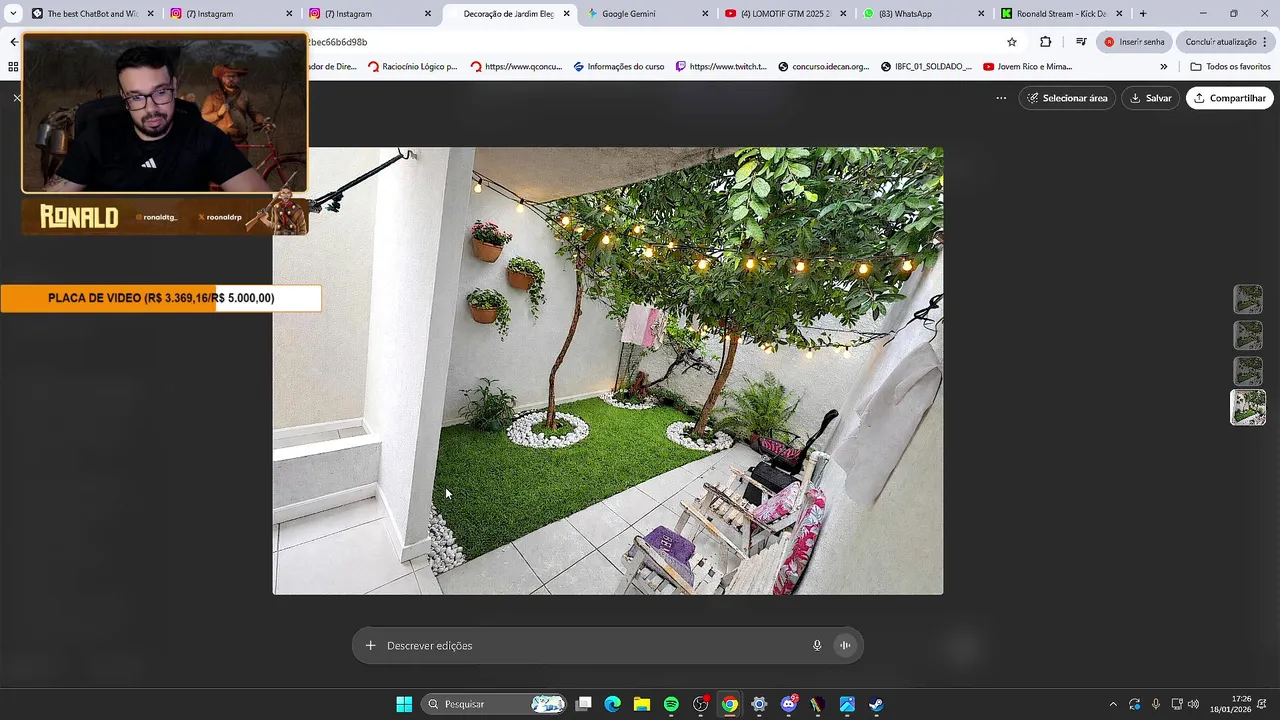Click the plus icon in edit bar
1280x720 pixels.
pos(370,645)
